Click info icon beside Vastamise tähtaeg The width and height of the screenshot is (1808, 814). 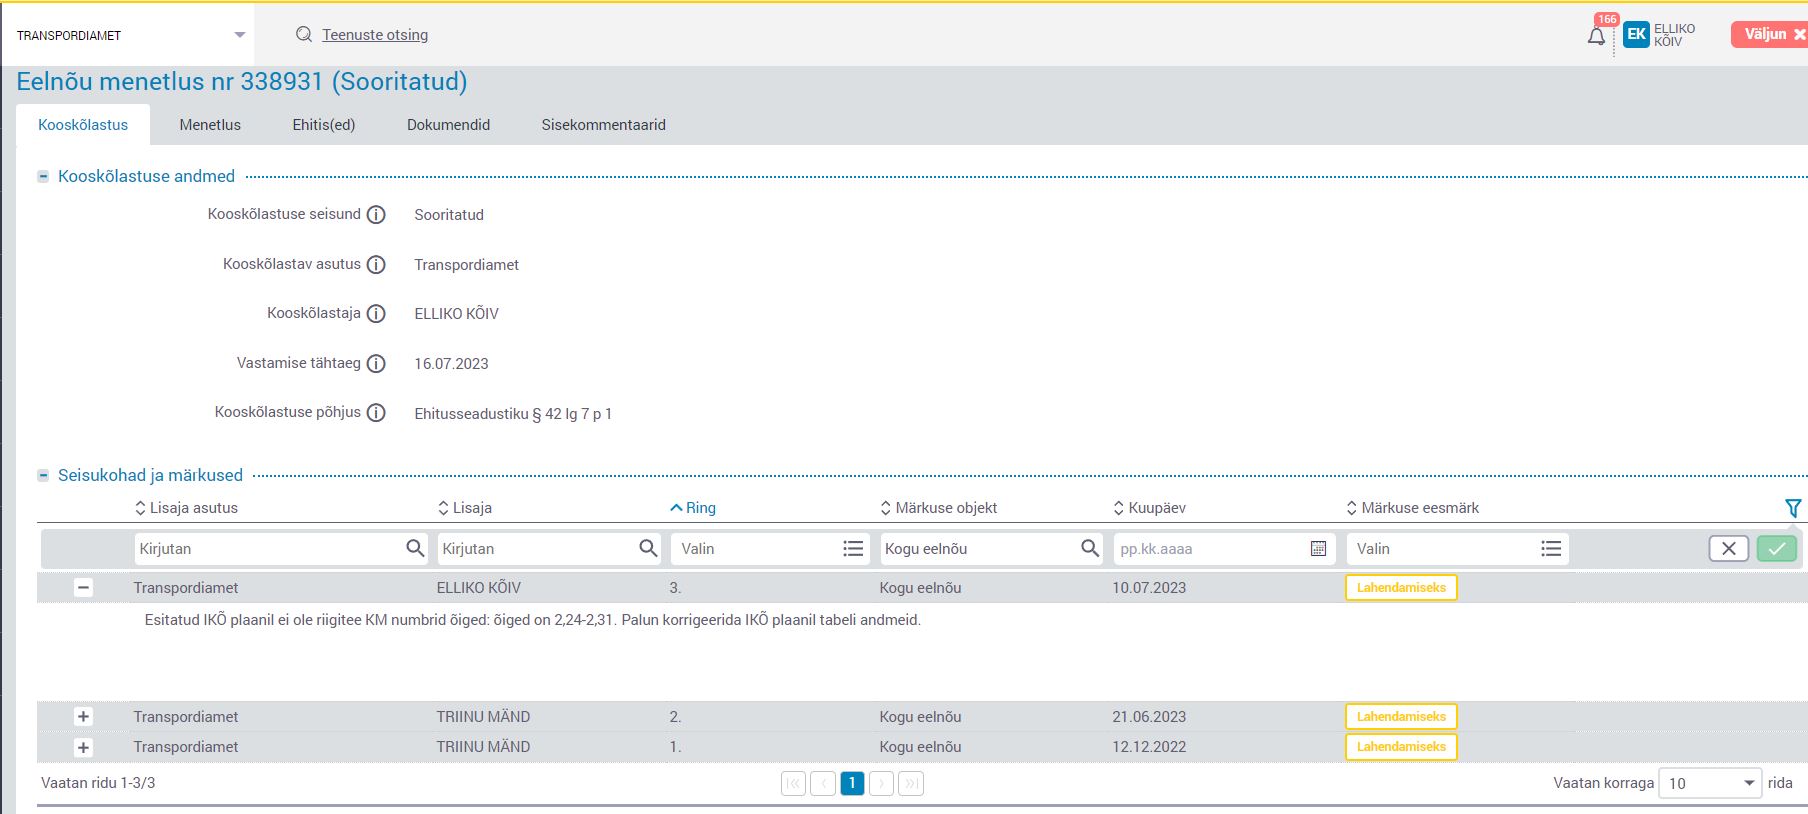pos(376,364)
